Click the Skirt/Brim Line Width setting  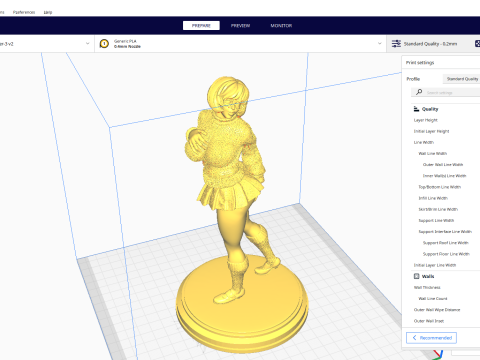click(438, 209)
